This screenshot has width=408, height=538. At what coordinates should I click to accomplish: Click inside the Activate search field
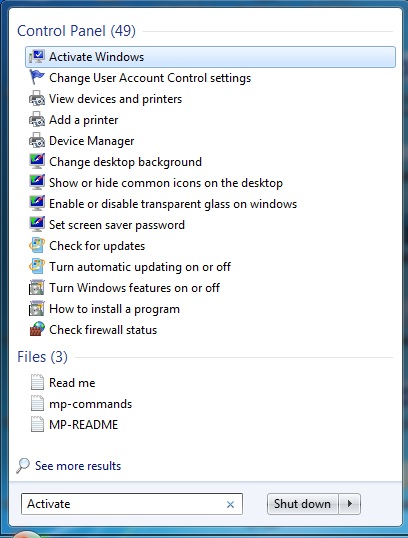click(124, 504)
